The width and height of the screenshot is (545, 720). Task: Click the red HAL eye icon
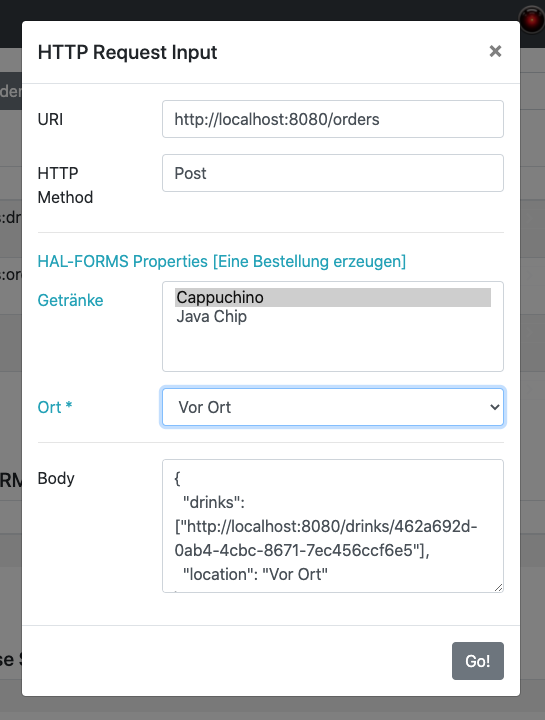click(x=532, y=19)
